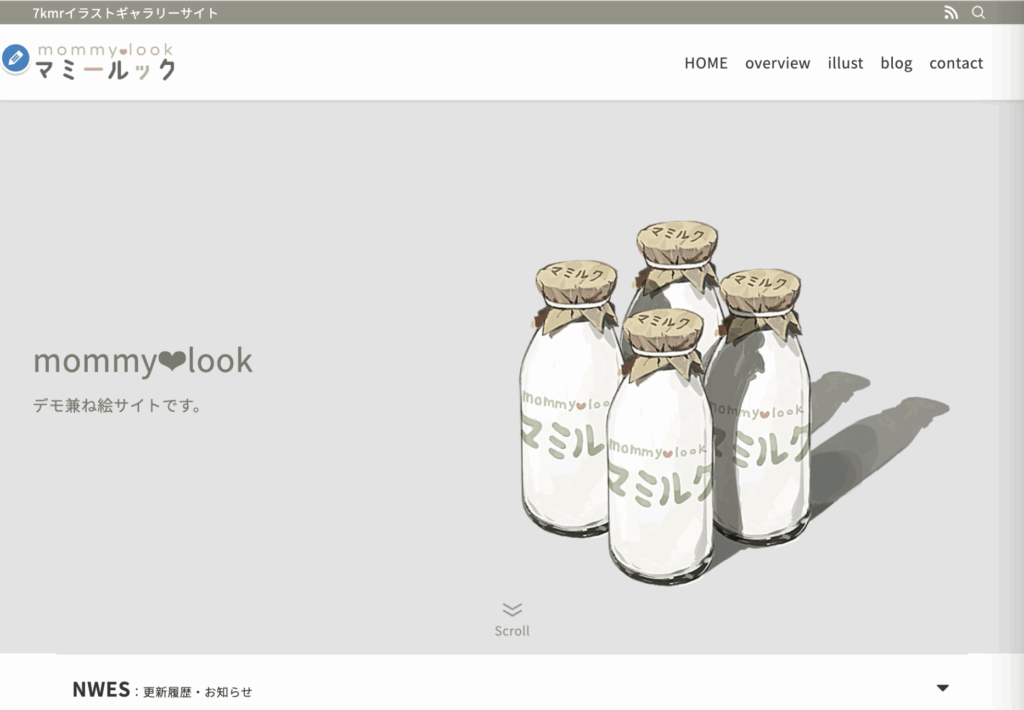Click the Scroll label text

pyautogui.click(x=512, y=631)
